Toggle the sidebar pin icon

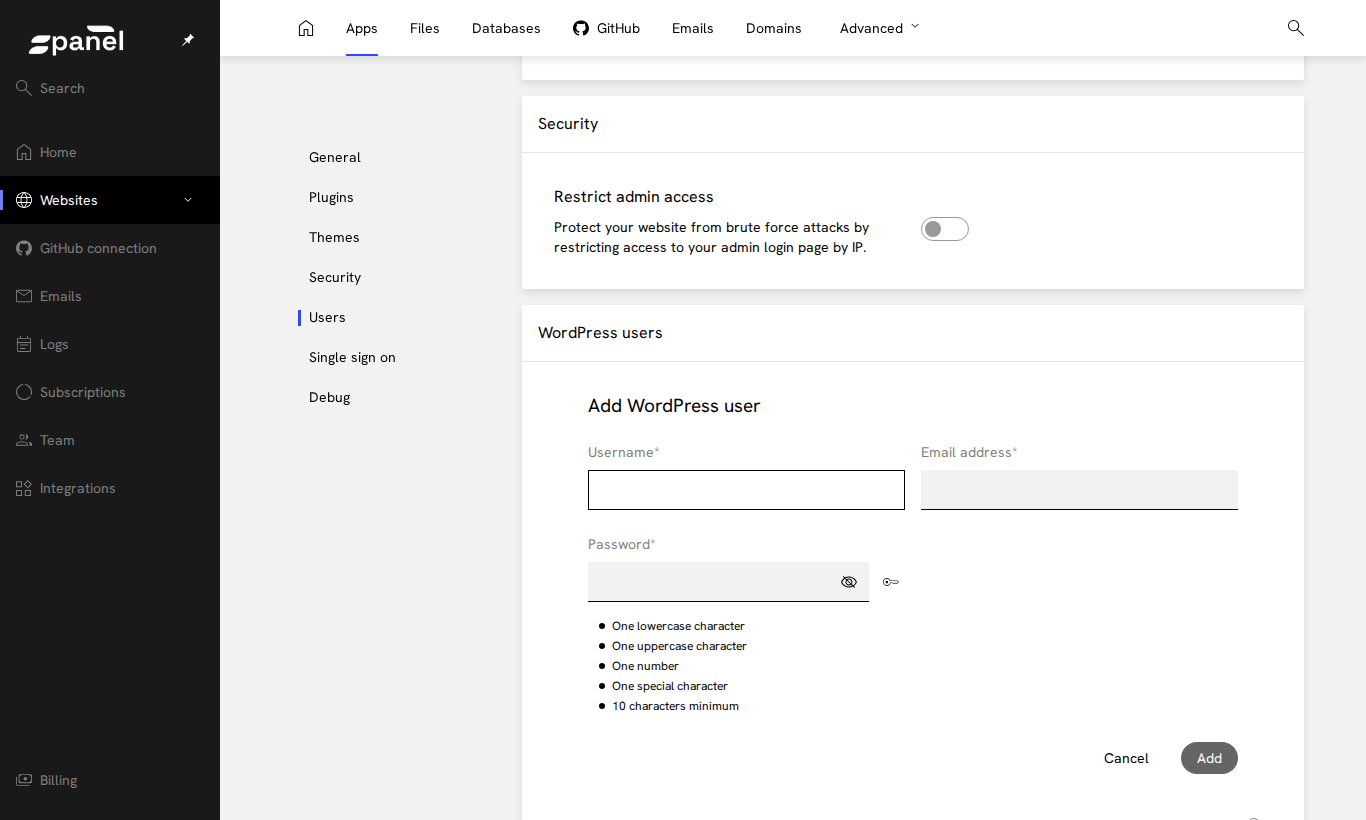coord(188,40)
